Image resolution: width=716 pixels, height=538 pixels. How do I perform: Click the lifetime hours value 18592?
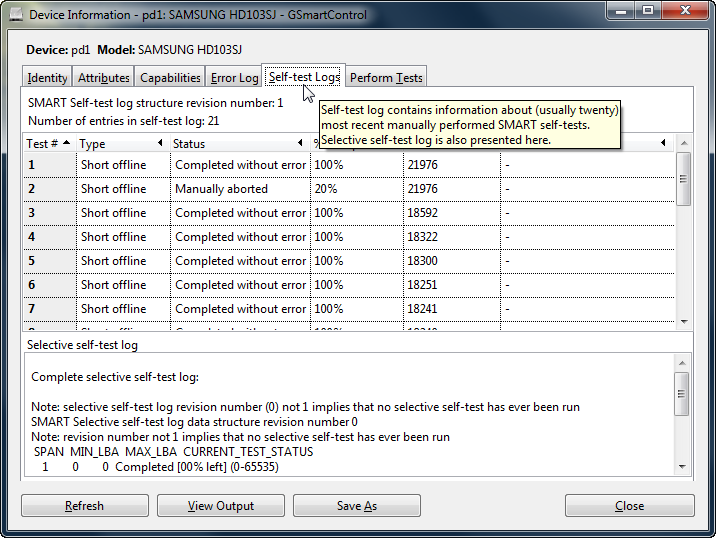(x=422, y=213)
